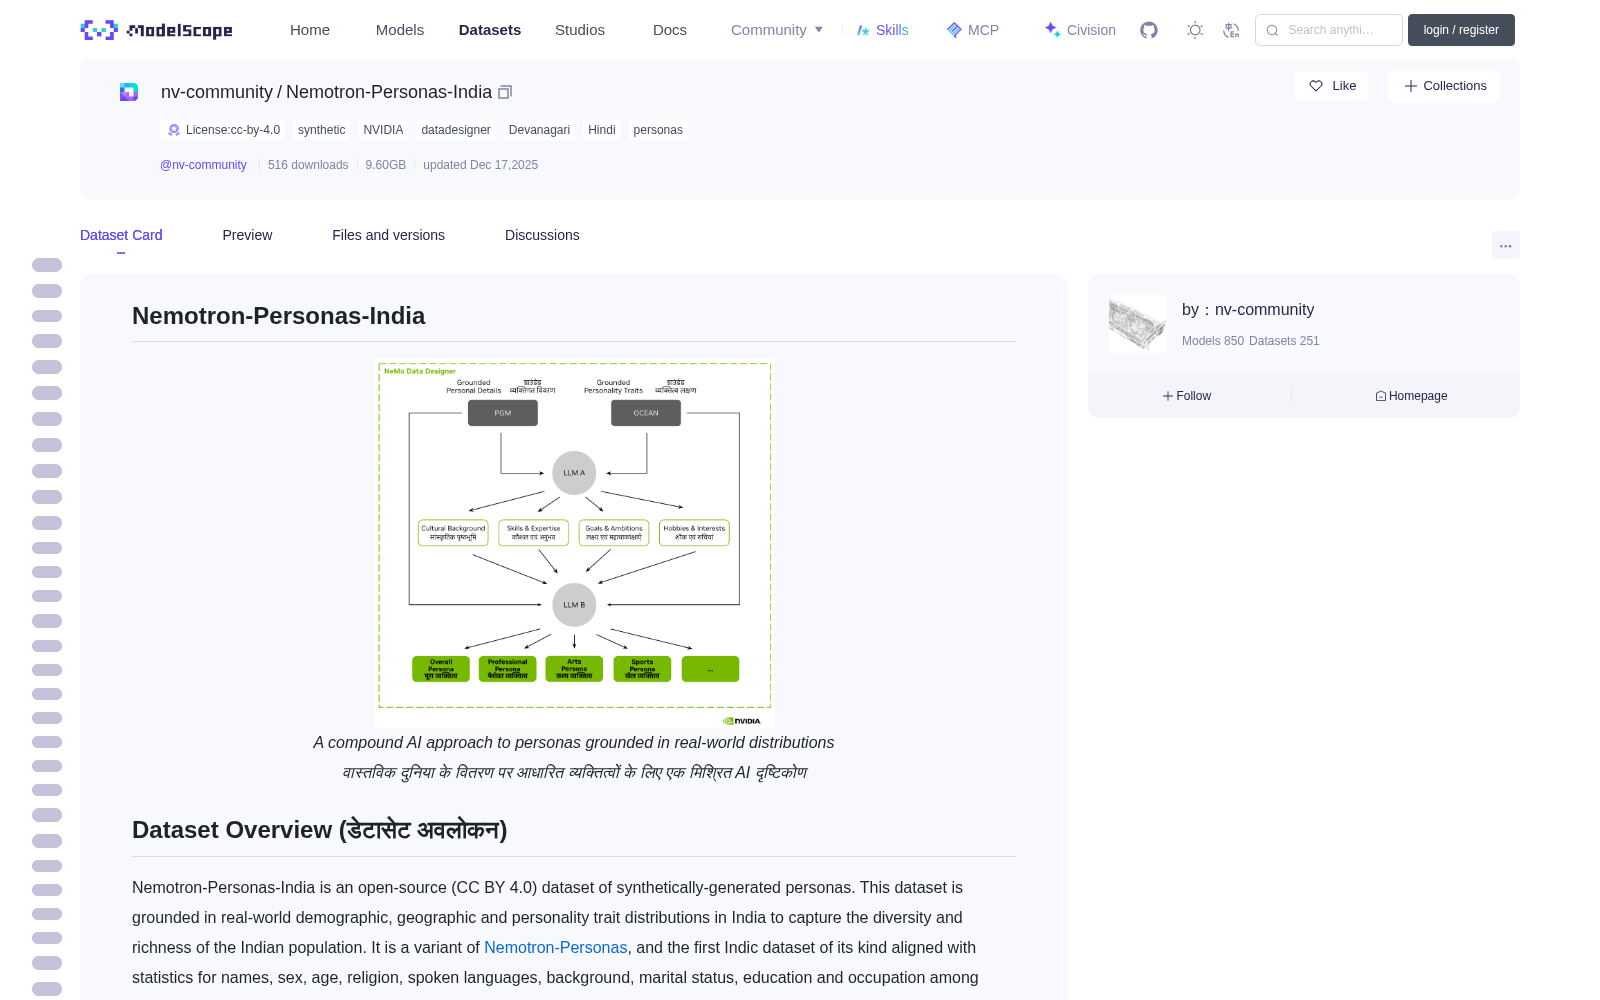
Task: Open nv-community Homepage
Action: click(1411, 396)
